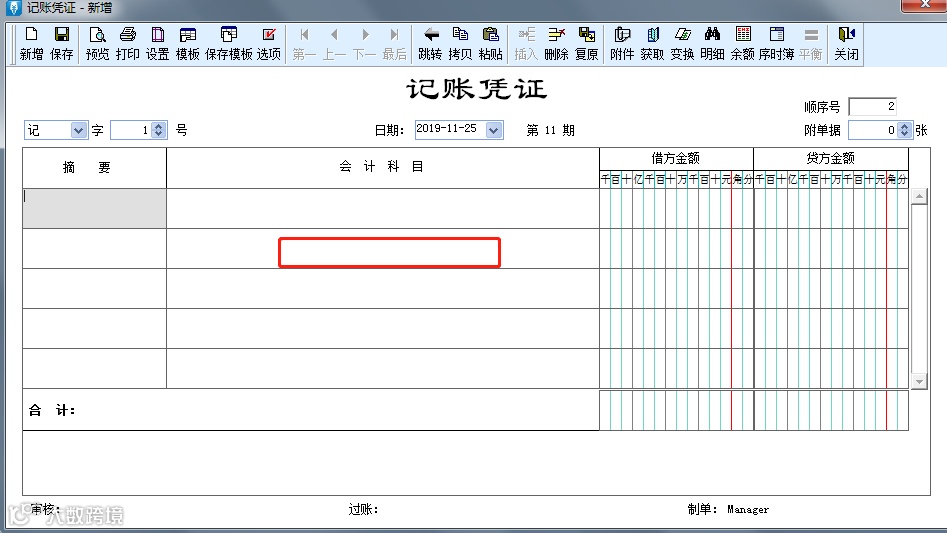Click the 拷贝 copy icon
Image resolution: width=947 pixels, height=533 pixels.
tap(460, 43)
